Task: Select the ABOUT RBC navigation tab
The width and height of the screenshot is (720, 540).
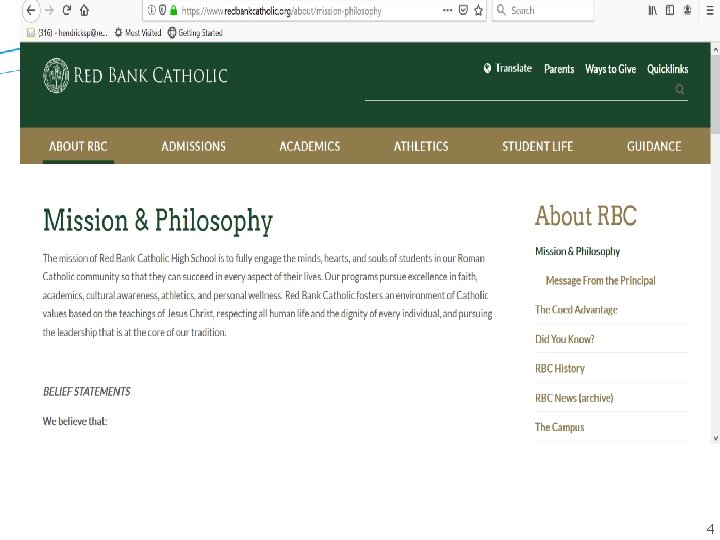Action: coord(78,146)
